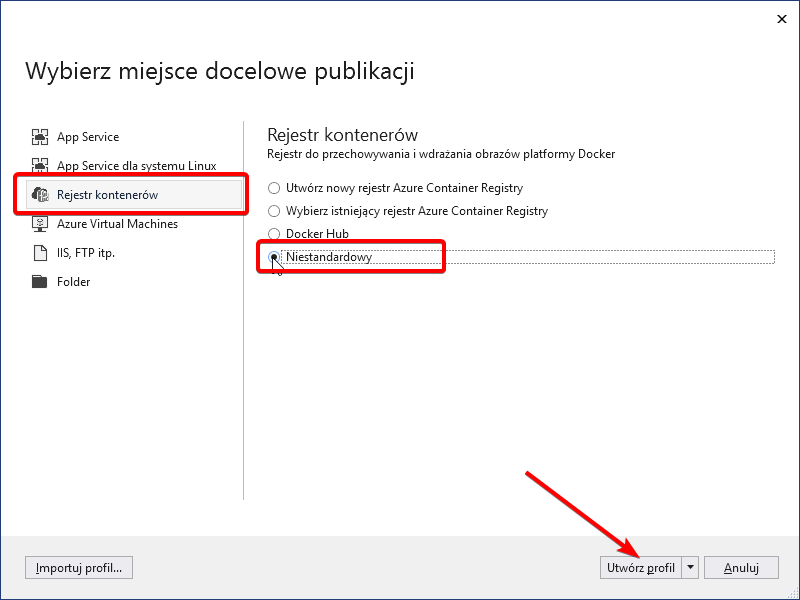Select the Docker Hub radio button

[274, 234]
